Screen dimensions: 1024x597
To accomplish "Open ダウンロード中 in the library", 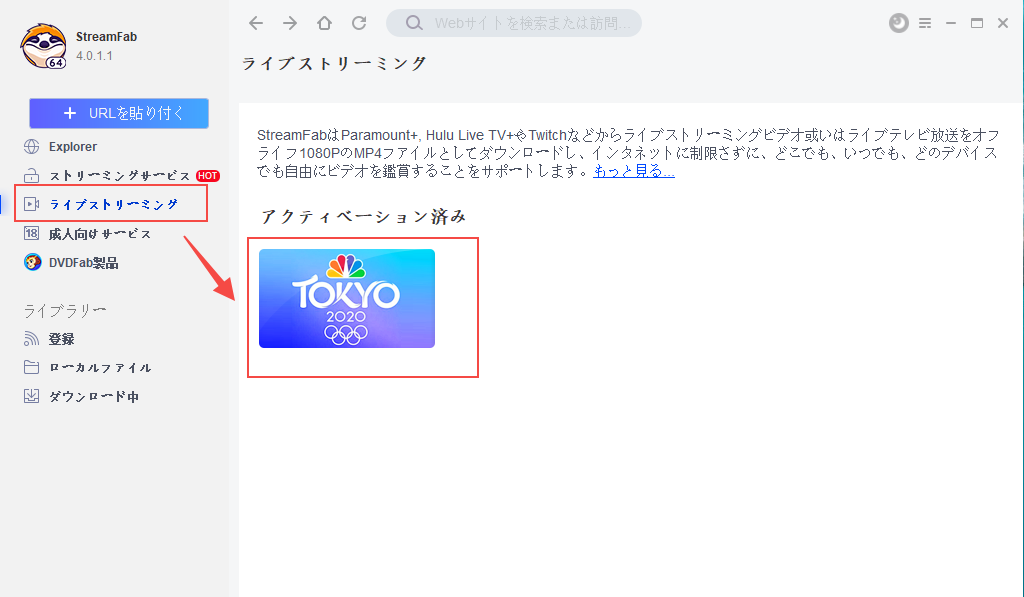I will pos(93,396).
